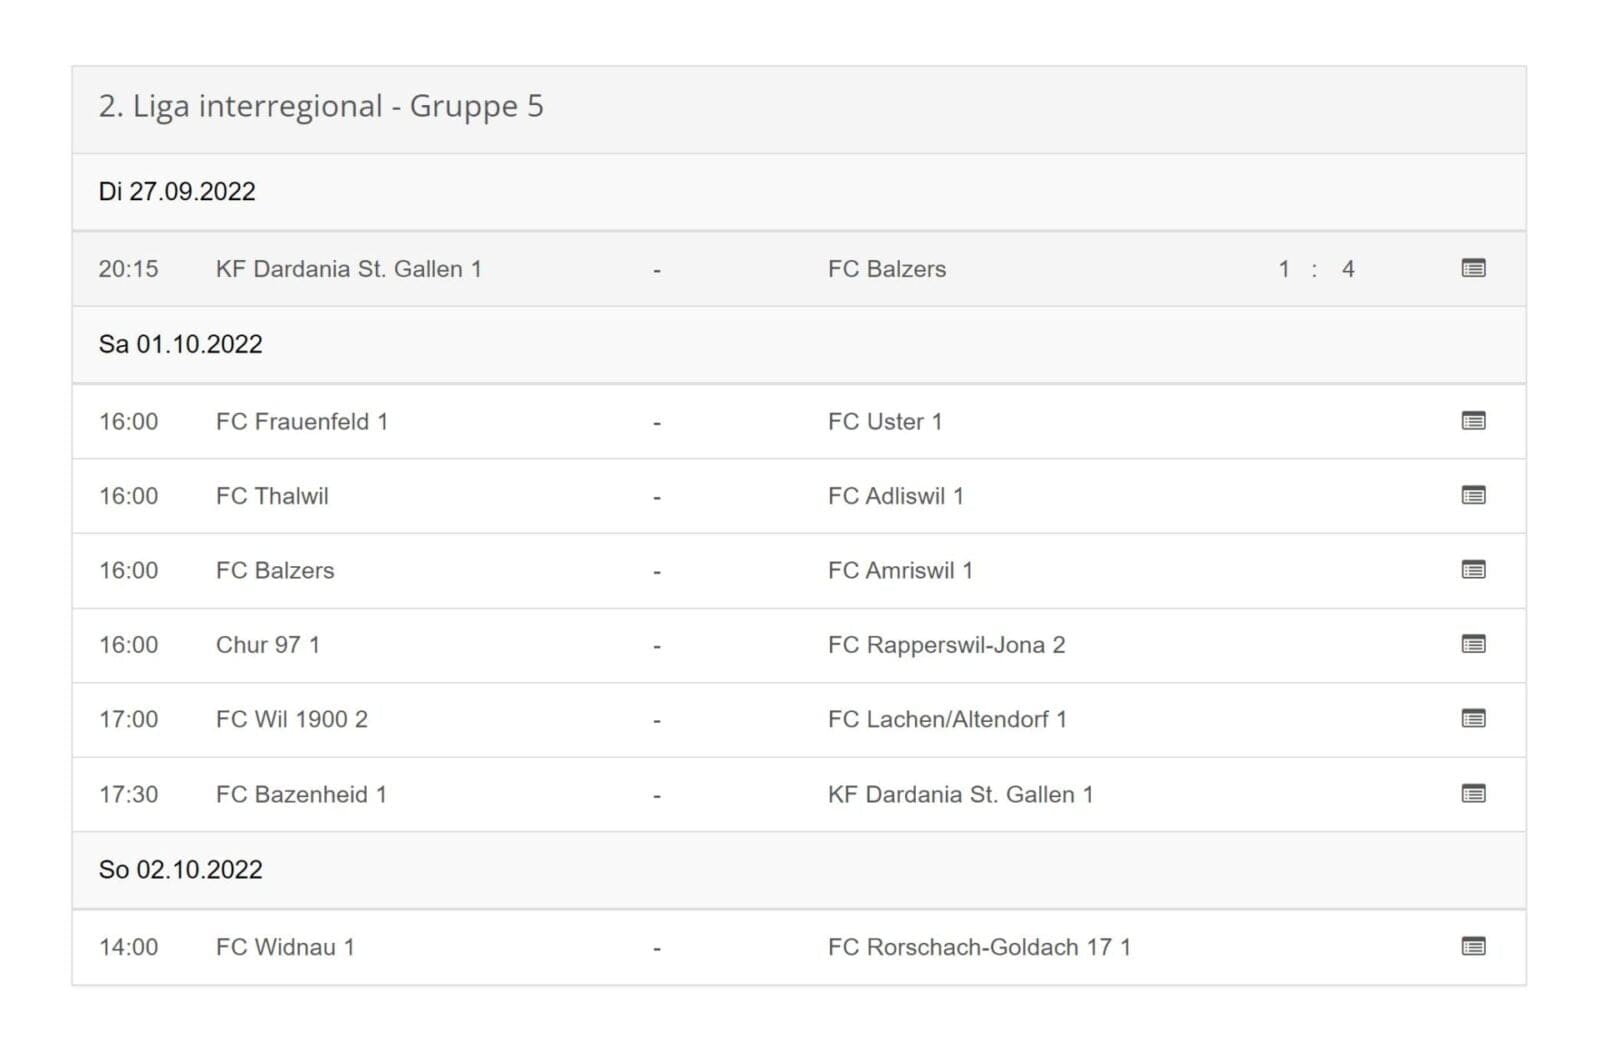Open match details icon for Dardania vs Balzers

(x=1473, y=268)
